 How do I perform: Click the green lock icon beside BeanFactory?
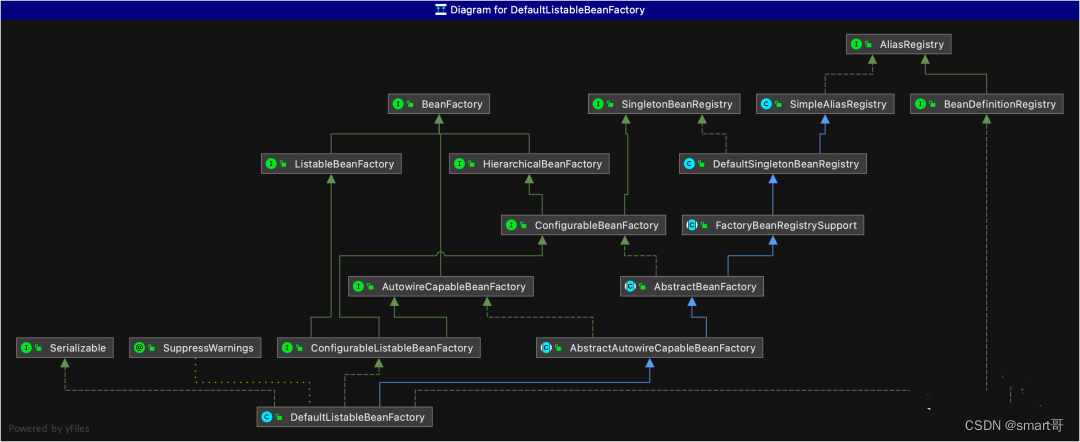point(410,105)
